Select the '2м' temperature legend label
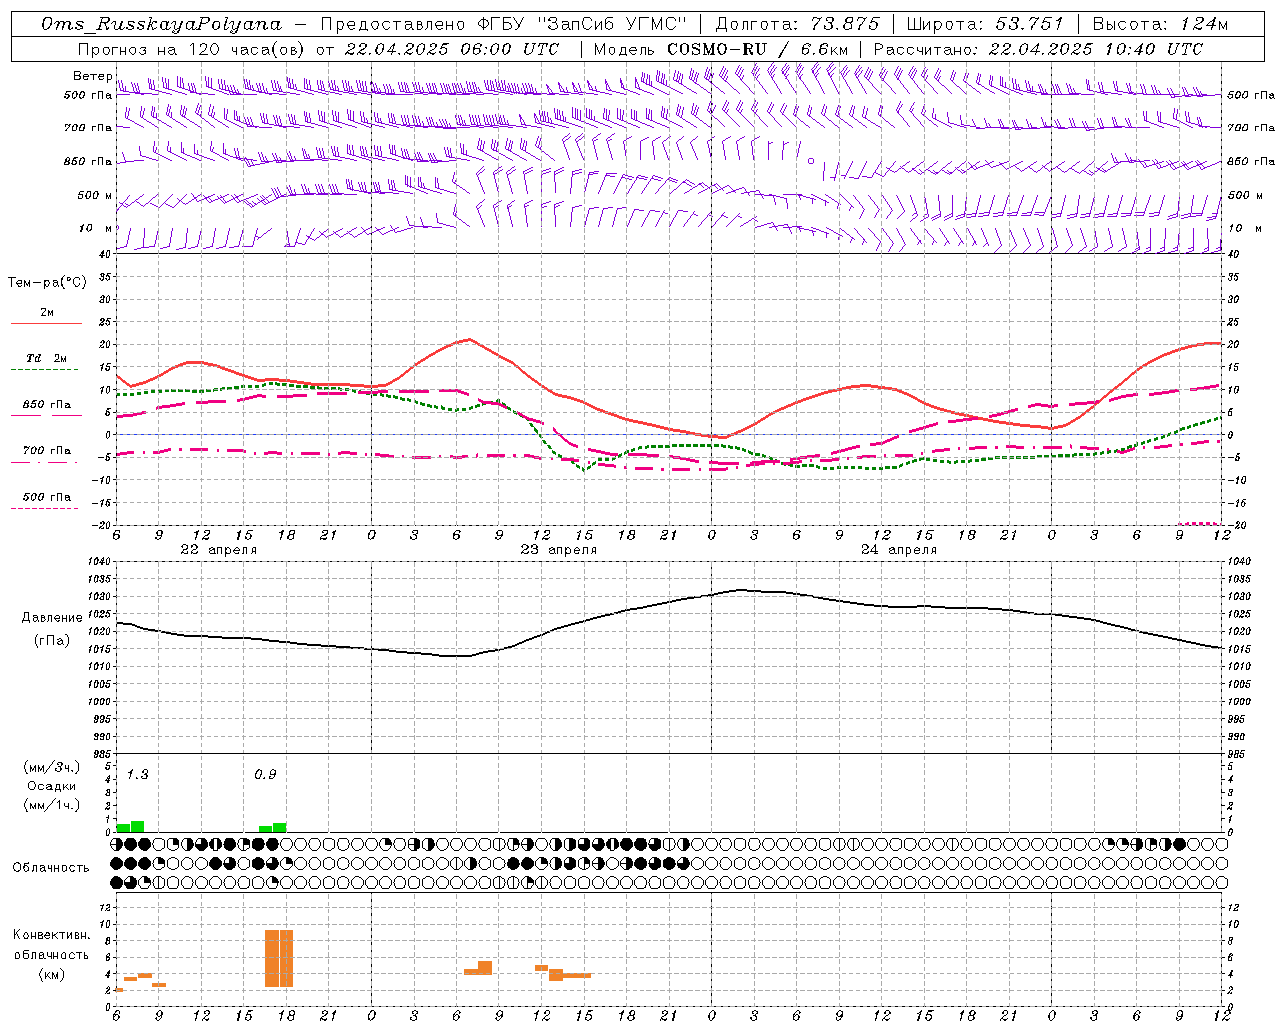This screenshot has height=1024, width=1280. pos(47,313)
